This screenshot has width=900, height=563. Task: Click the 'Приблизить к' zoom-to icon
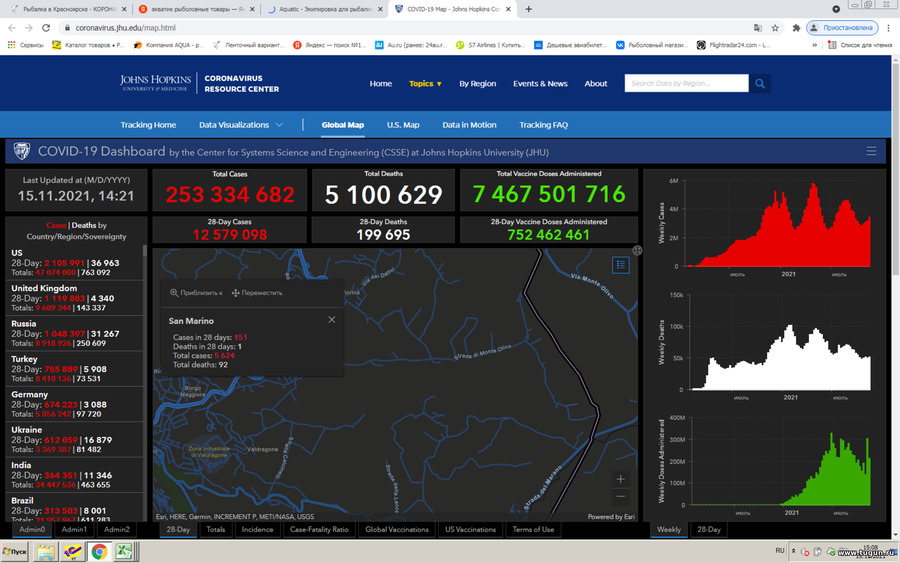[174, 293]
